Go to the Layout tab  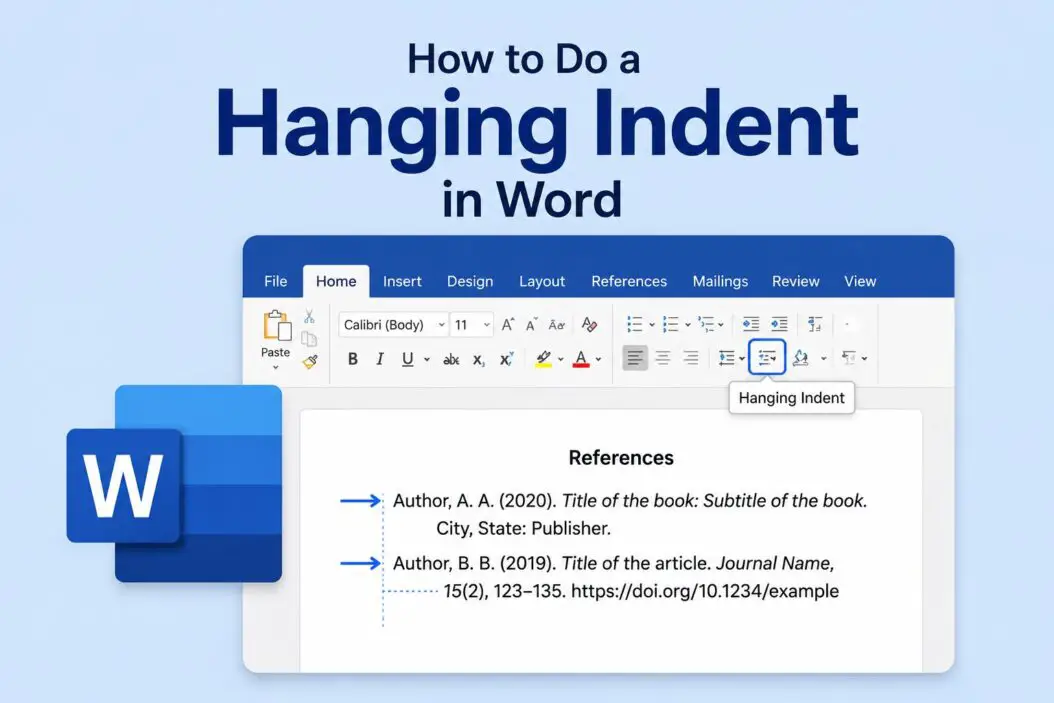pyautogui.click(x=542, y=281)
